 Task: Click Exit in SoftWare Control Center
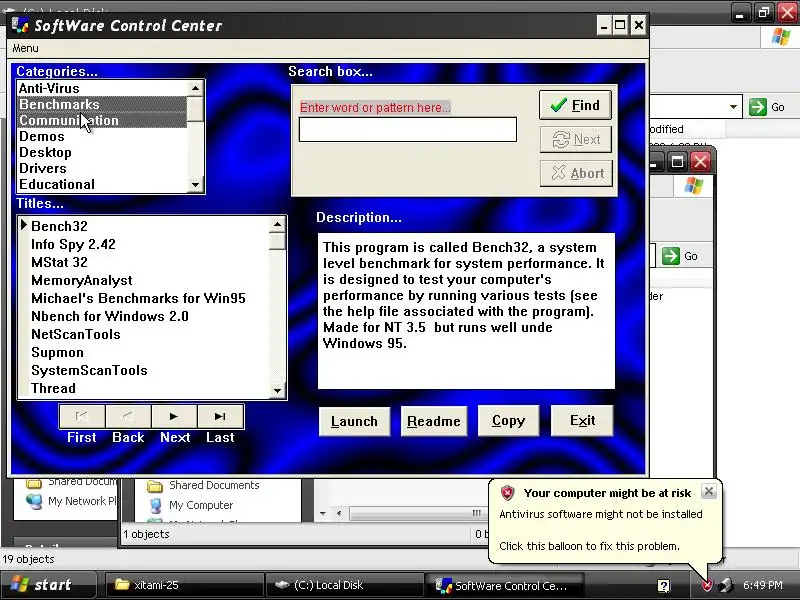[x=582, y=421]
